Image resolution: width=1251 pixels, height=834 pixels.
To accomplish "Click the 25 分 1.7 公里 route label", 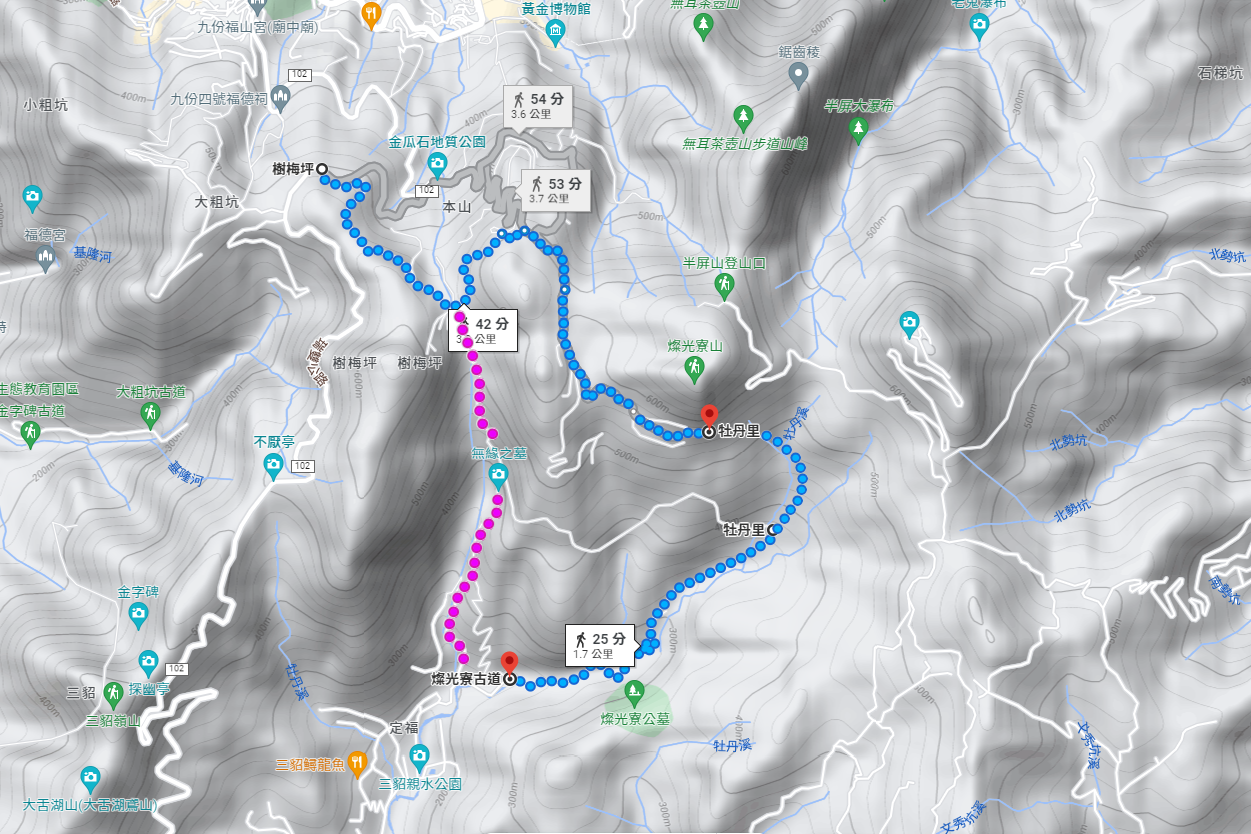I will pyautogui.click(x=600, y=645).
